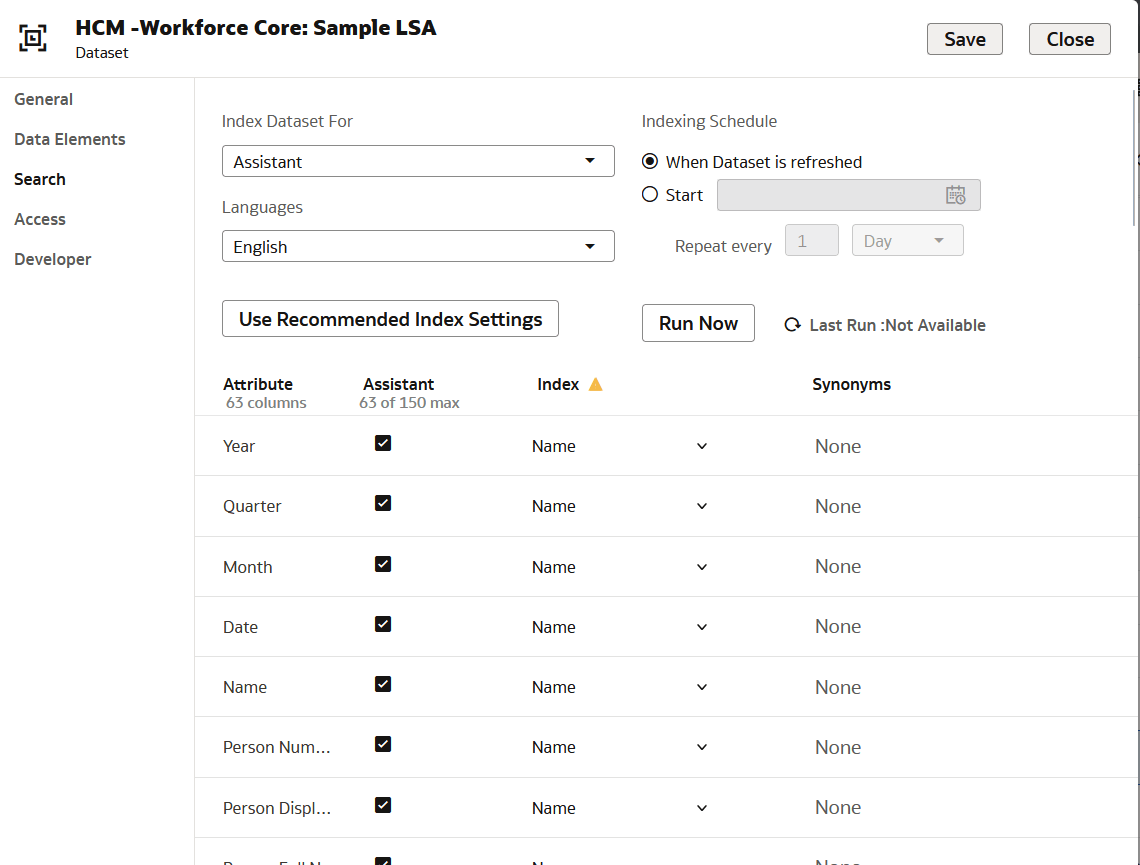This screenshot has height=865, width=1140.
Task: Toggle the Assistant checkbox for Date
Action: [383, 623]
